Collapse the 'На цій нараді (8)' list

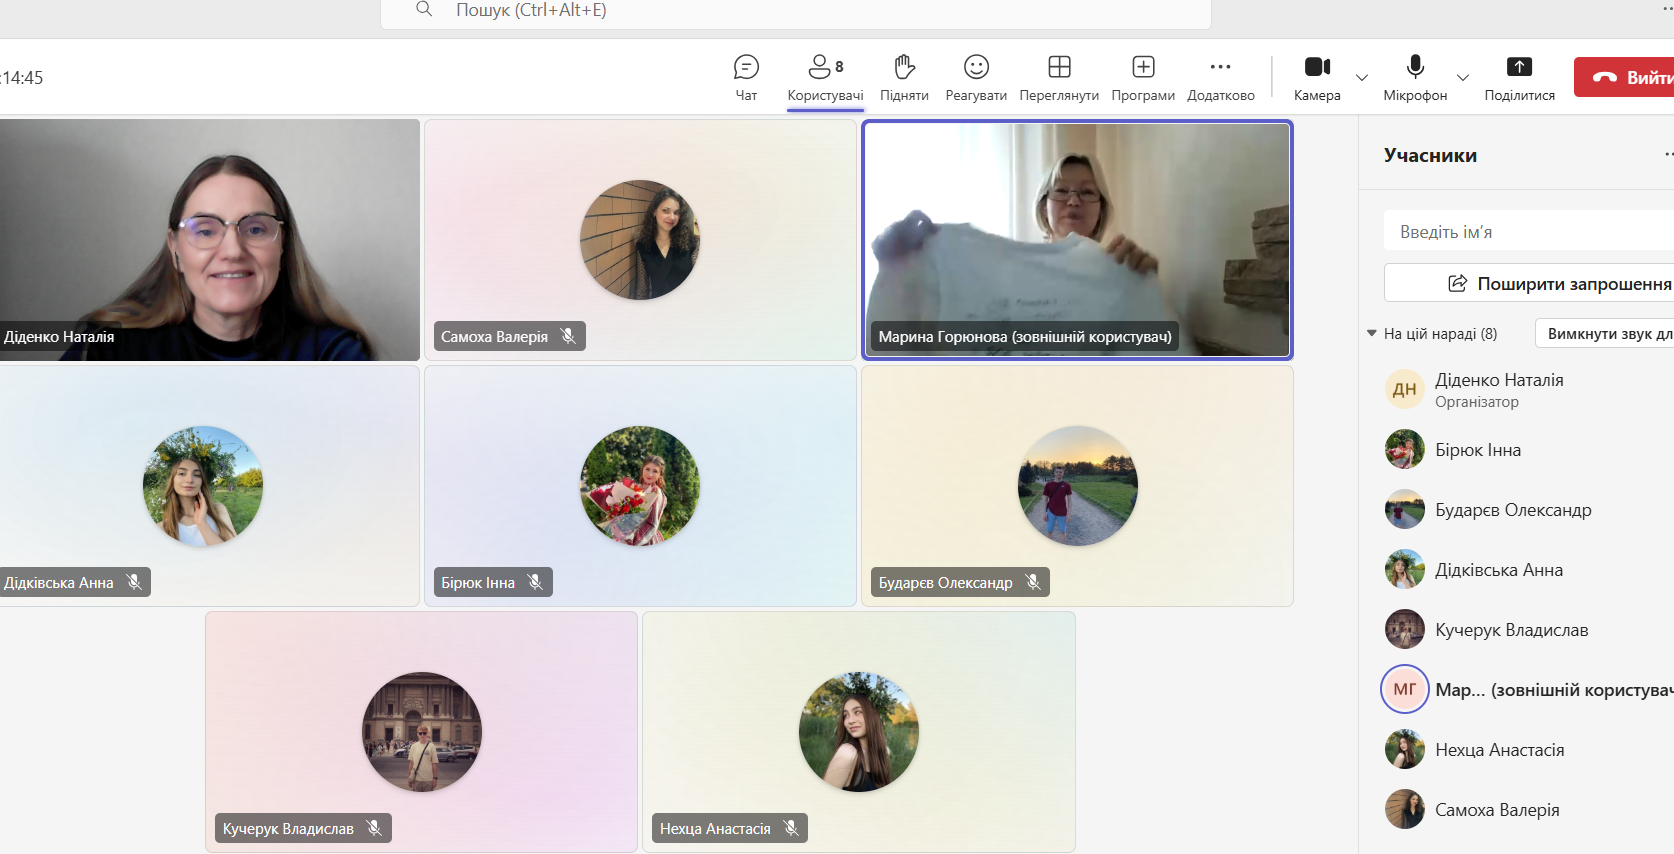tap(1372, 333)
